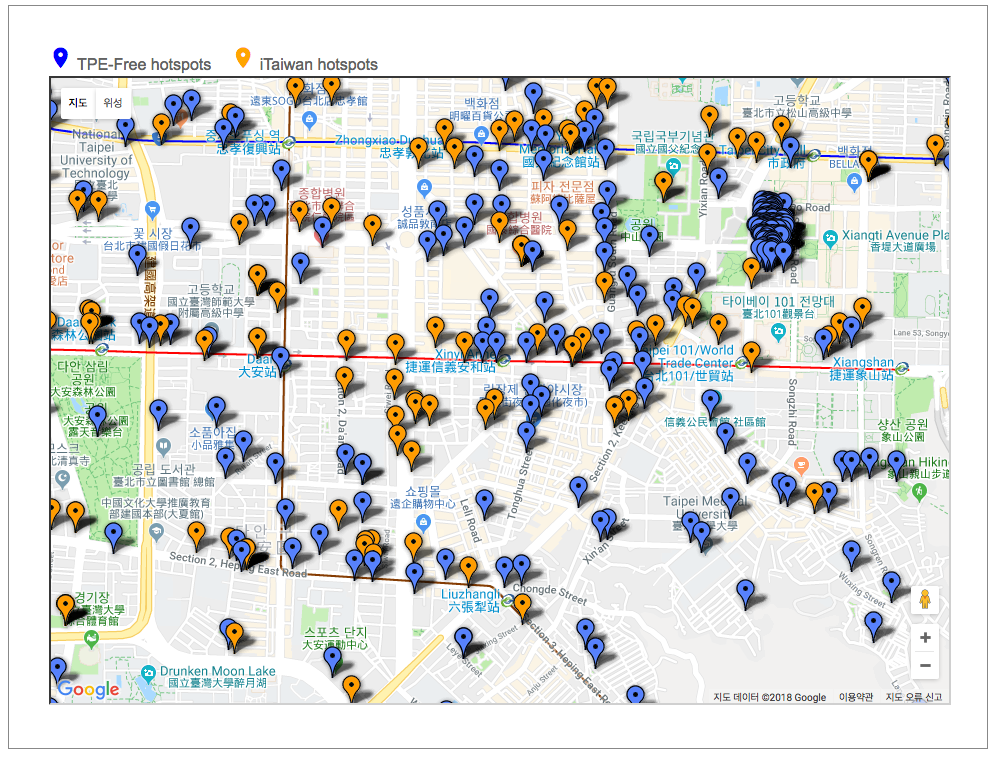Screen dimensions: 1000x757
Task: Open the 이용약관 terms link
Action: [x=855, y=697]
